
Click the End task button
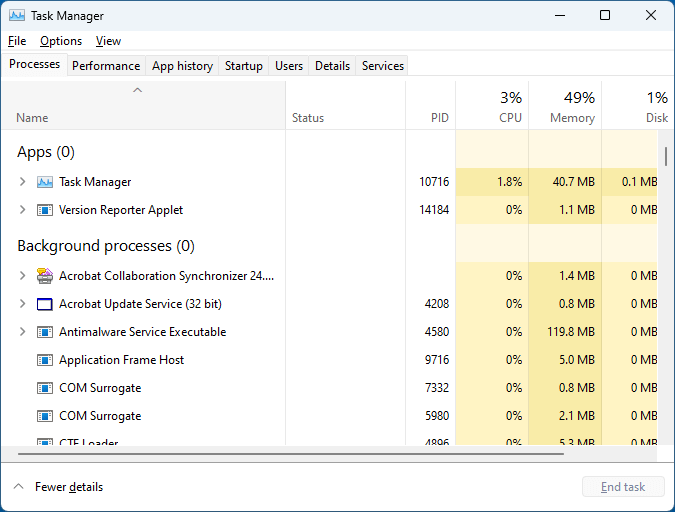(x=623, y=487)
